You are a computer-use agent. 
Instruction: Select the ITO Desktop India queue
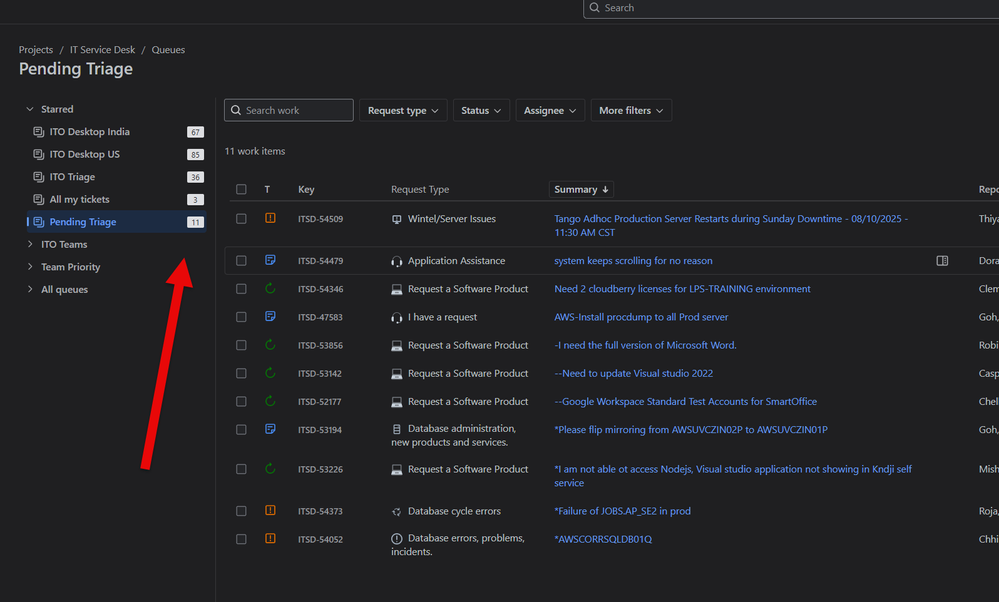coord(116,132)
